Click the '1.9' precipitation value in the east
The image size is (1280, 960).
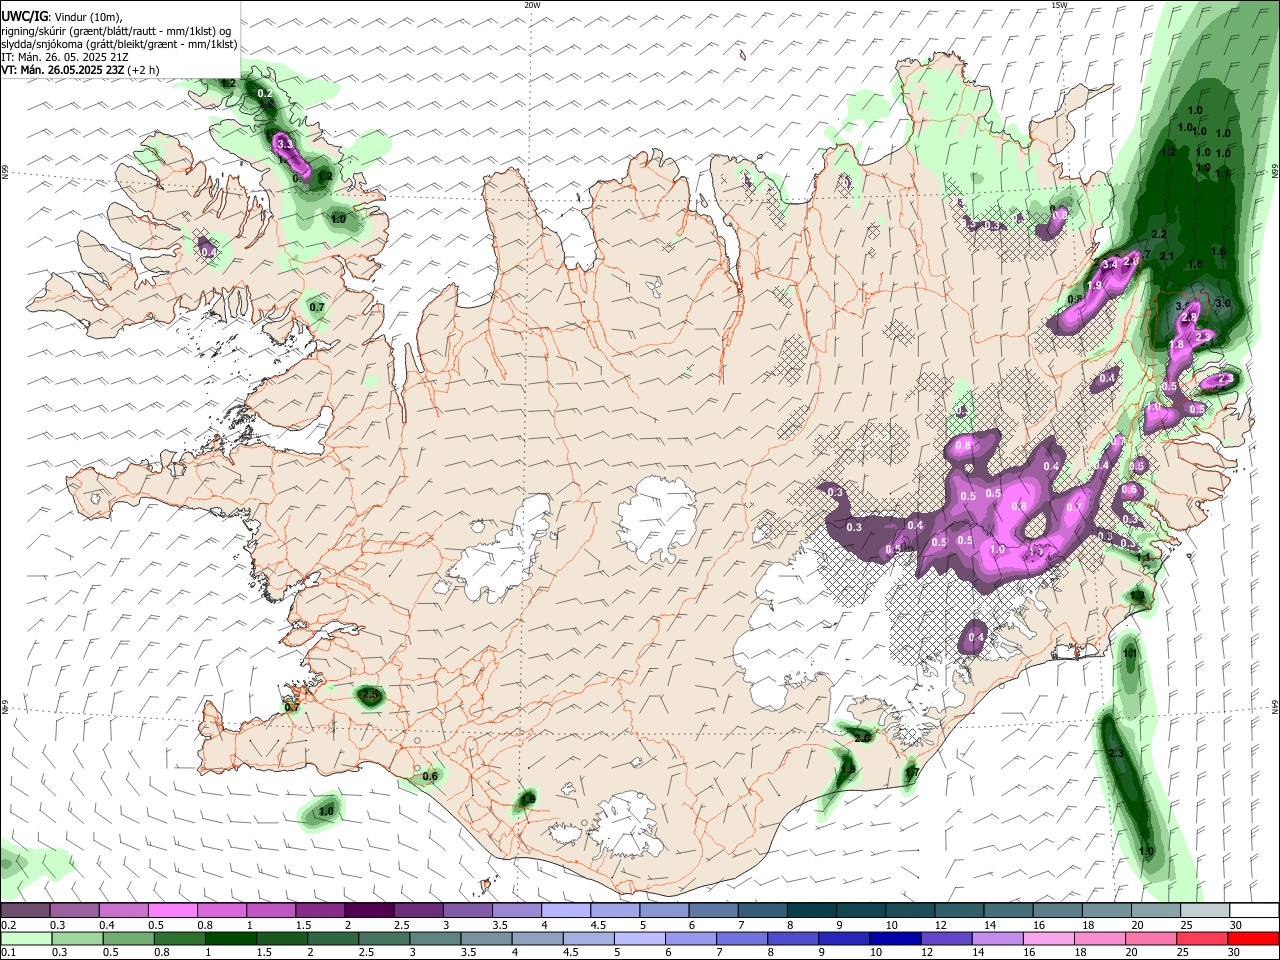(1095, 286)
